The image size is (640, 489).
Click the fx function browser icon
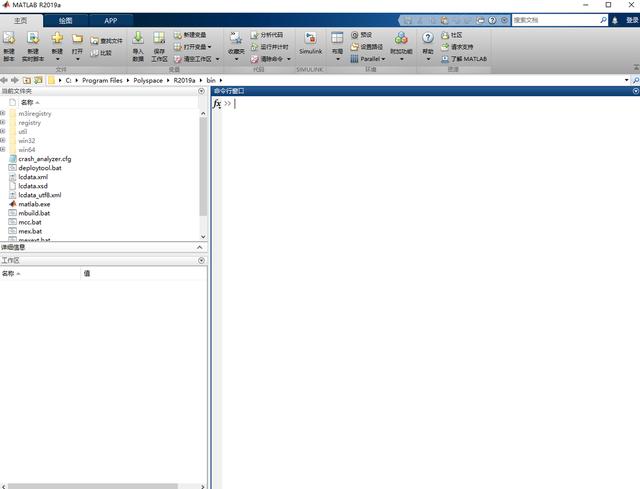click(217, 104)
